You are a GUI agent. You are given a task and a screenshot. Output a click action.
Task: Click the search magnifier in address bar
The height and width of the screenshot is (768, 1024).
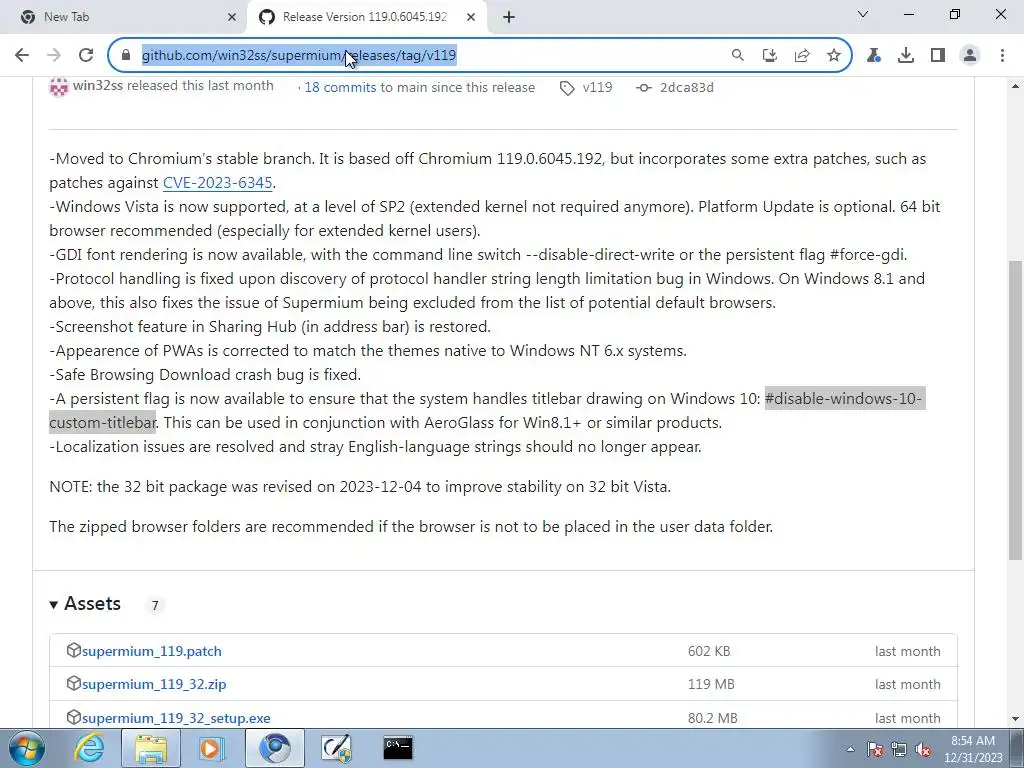(737, 56)
